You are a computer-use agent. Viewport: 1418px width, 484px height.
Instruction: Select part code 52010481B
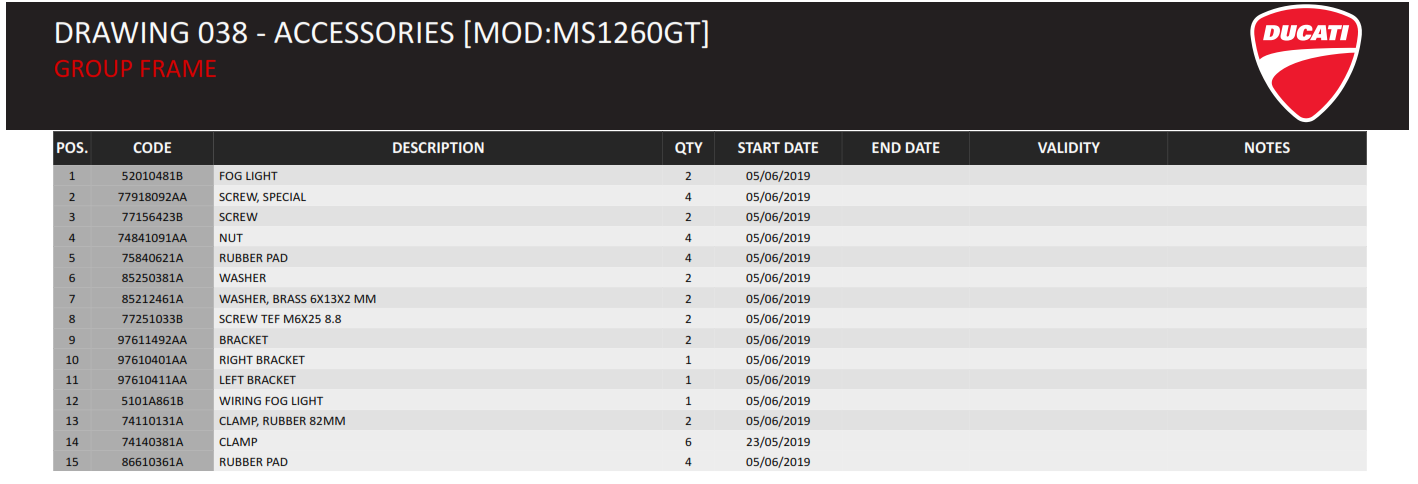[152, 176]
